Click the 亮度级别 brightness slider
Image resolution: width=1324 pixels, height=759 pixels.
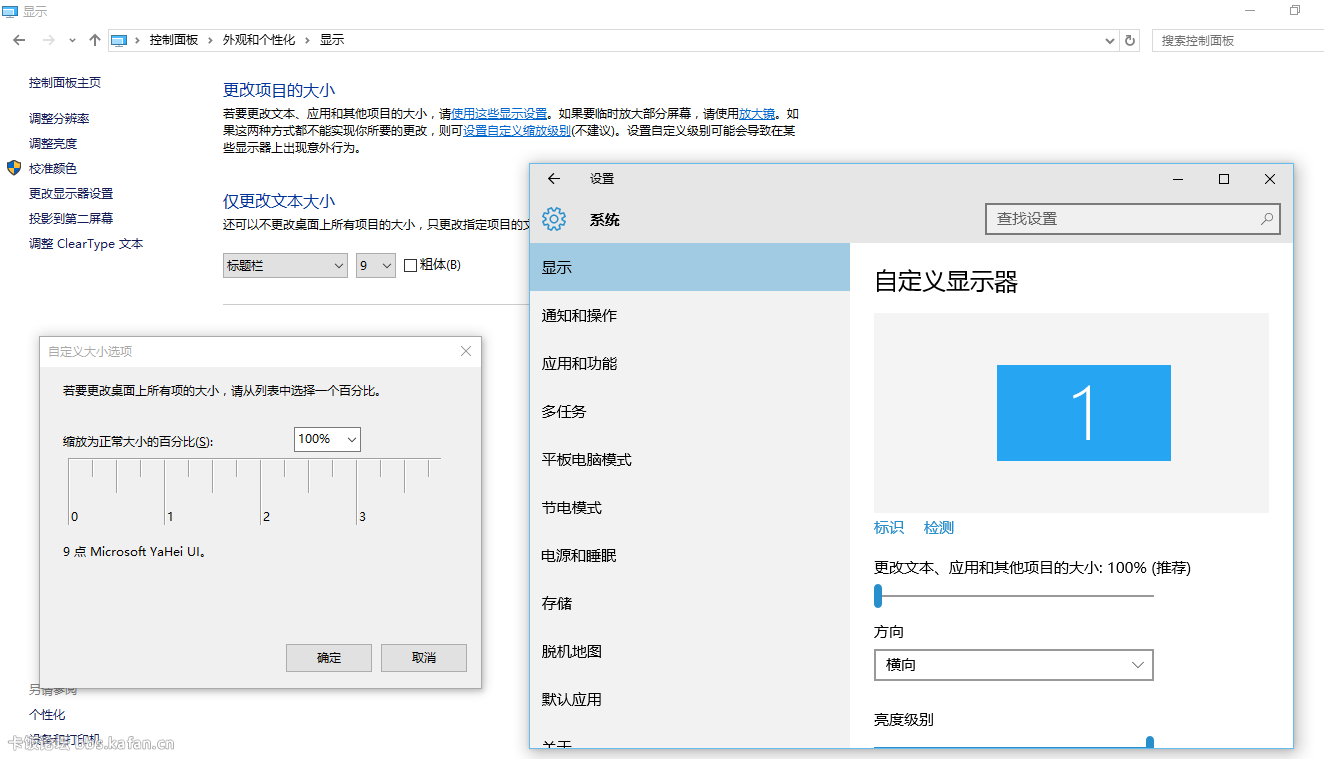click(x=1014, y=743)
